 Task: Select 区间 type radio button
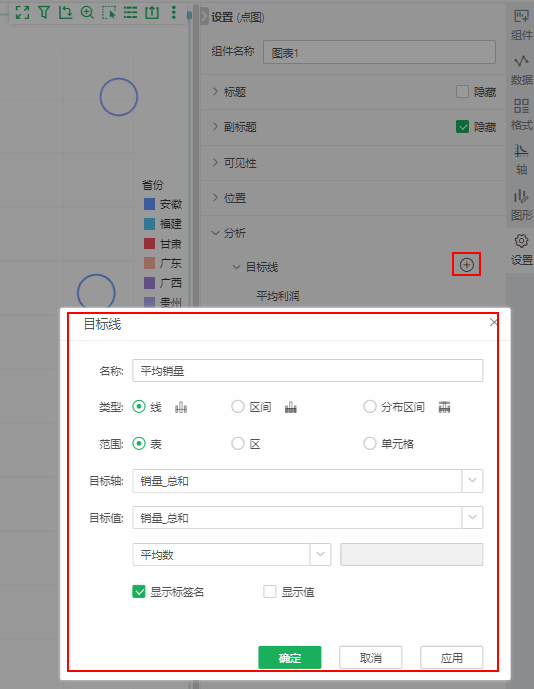click(x=238, y=407)
